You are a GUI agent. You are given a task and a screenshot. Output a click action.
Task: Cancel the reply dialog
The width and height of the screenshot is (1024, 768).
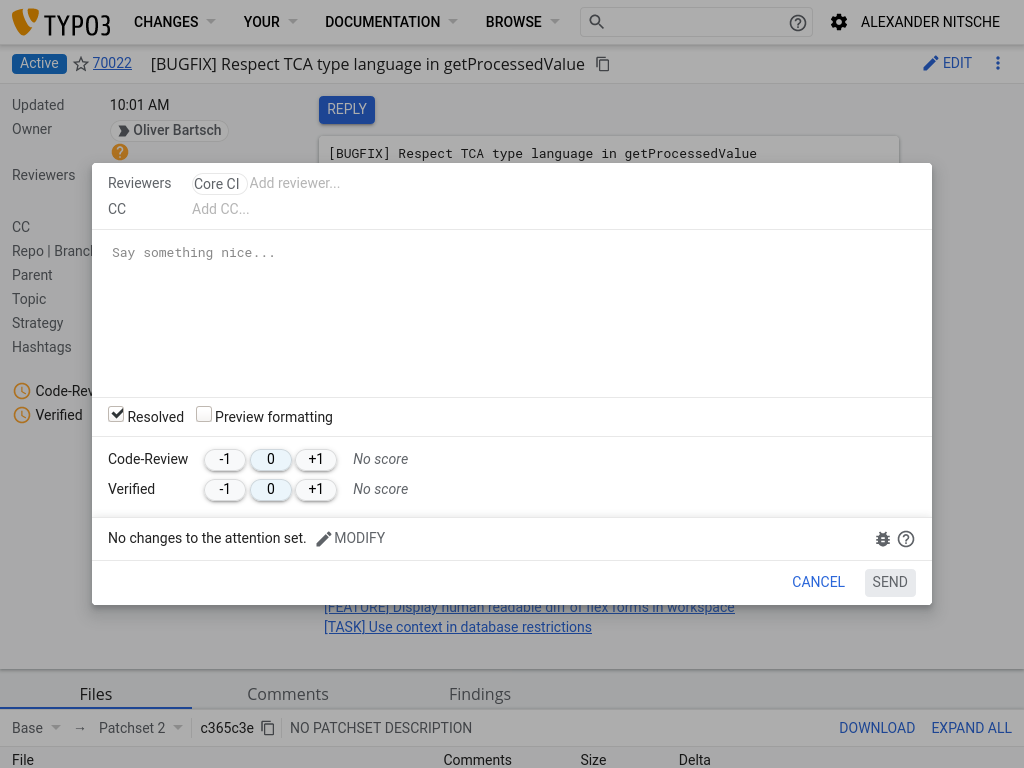click(x=818, y=582)
